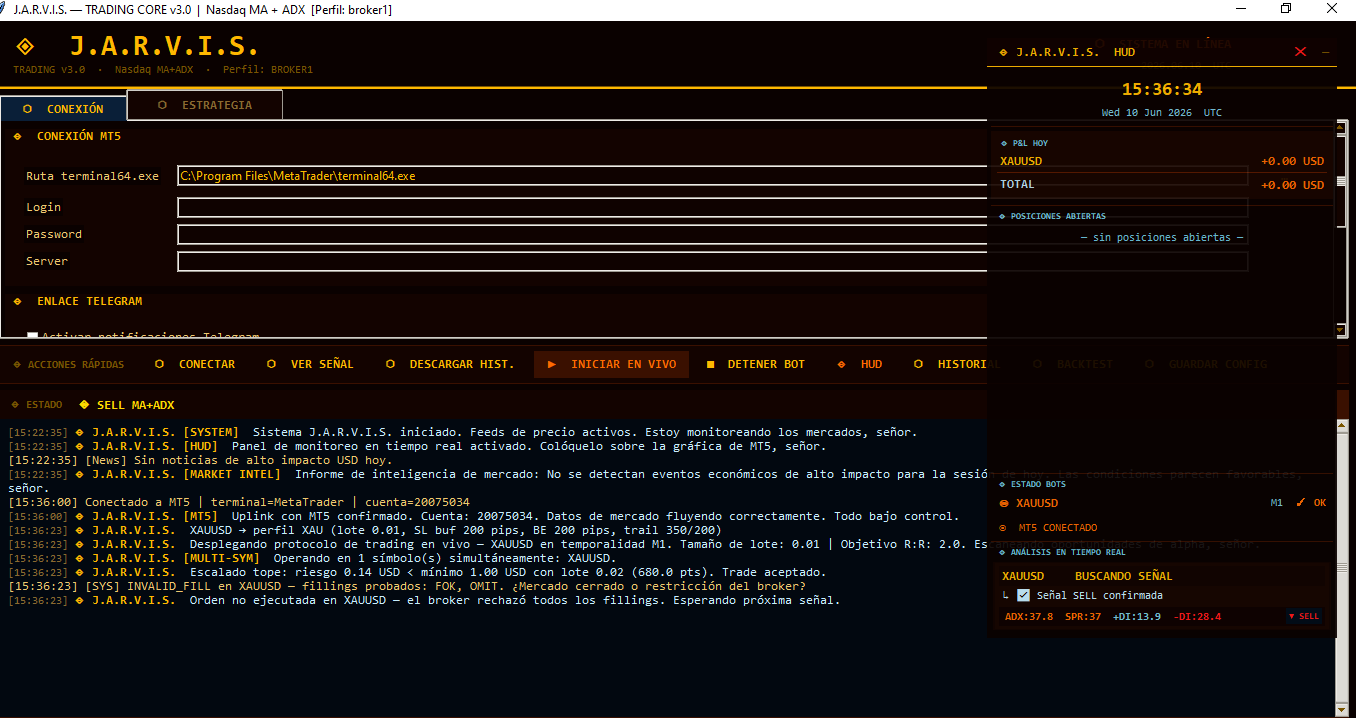Click scroll-up arrow of connection panel scrollbar
This screenshot has width=1366, height=718.
1342,128
